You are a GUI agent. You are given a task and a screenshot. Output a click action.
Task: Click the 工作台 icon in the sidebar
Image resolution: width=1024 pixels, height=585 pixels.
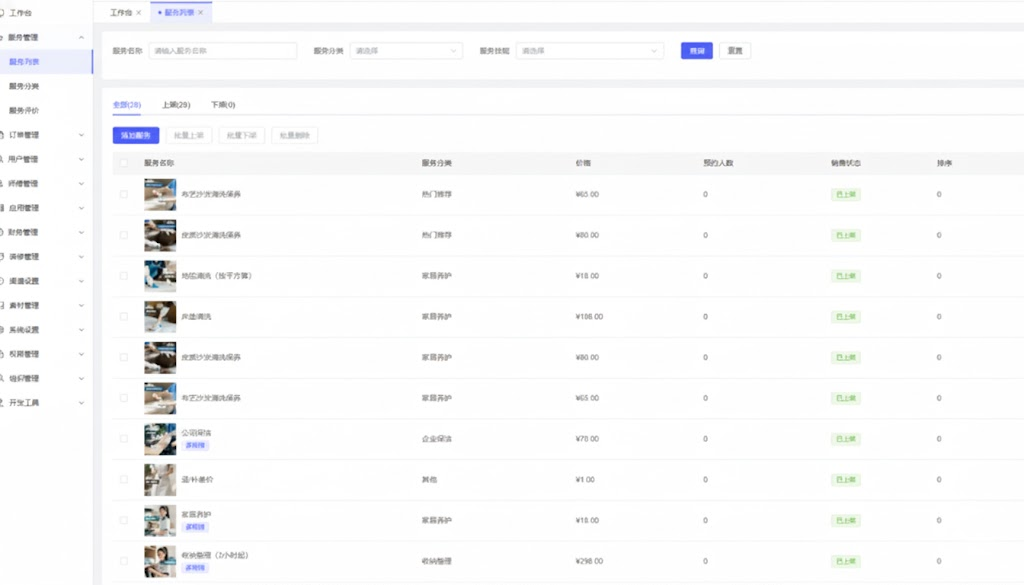click(x=3, y=12)
